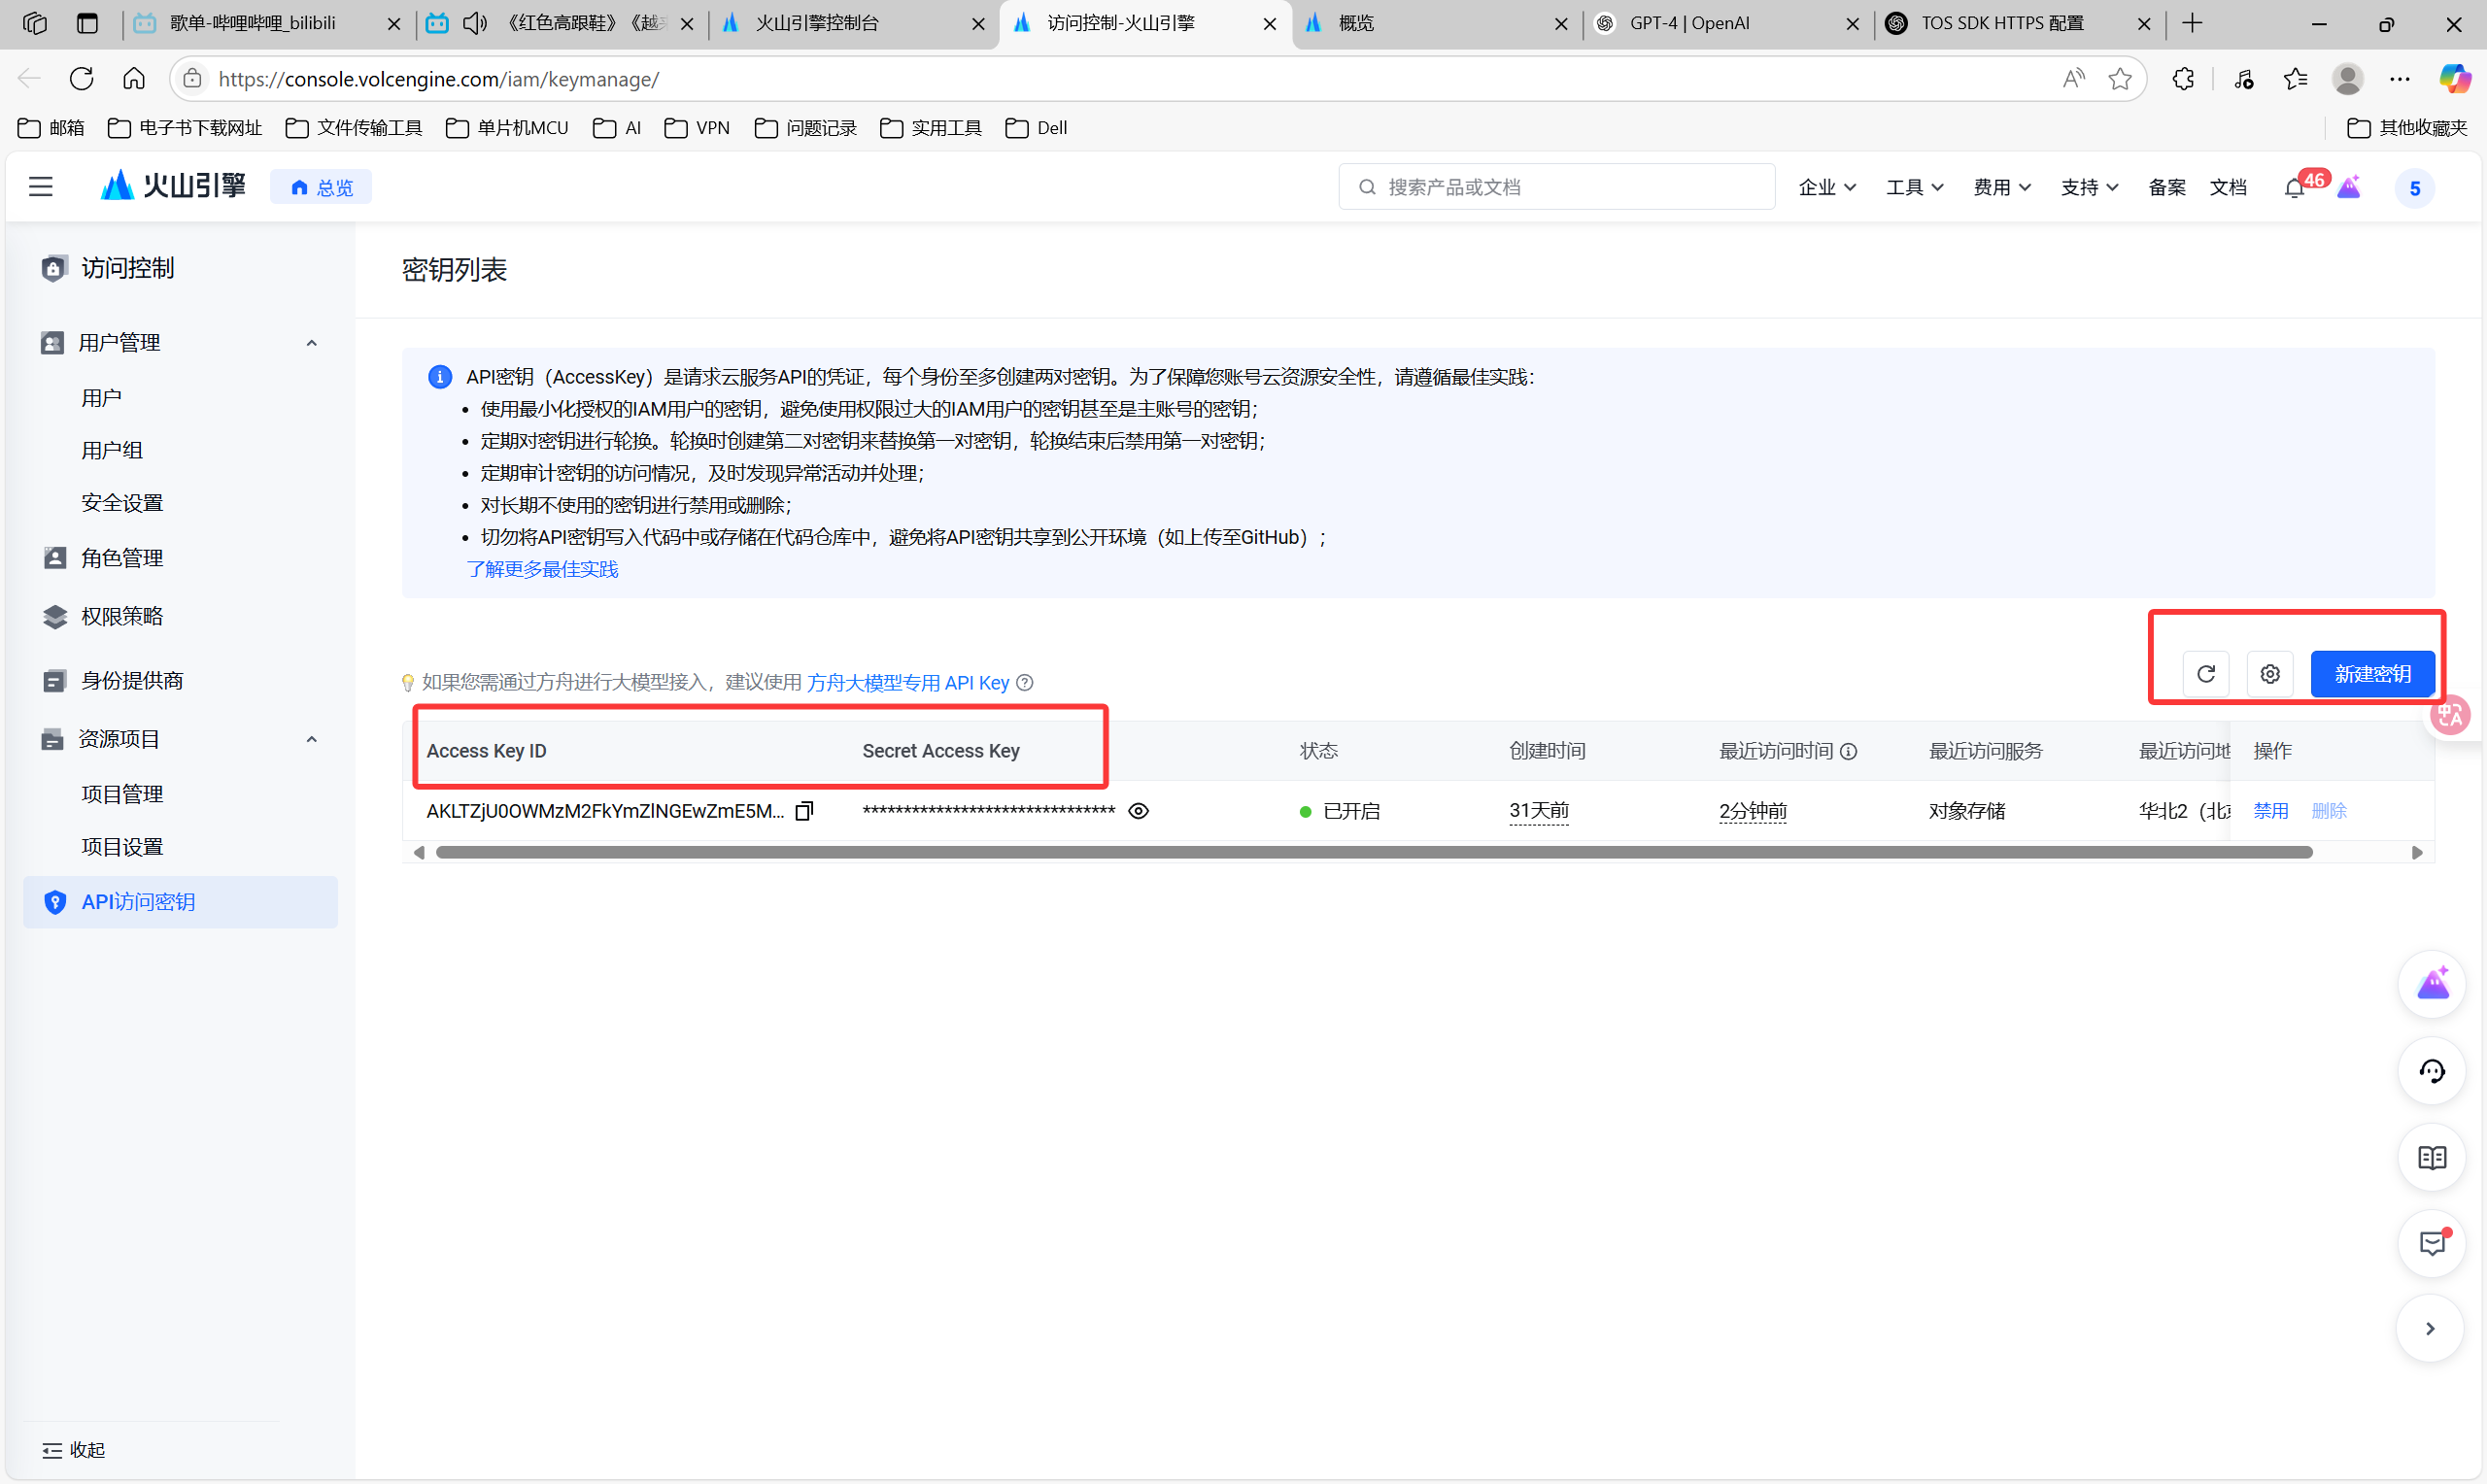Screen dimensions: 2487x1484
Task: Open the customer service headset icon
Action: tap(2431, 1071)
